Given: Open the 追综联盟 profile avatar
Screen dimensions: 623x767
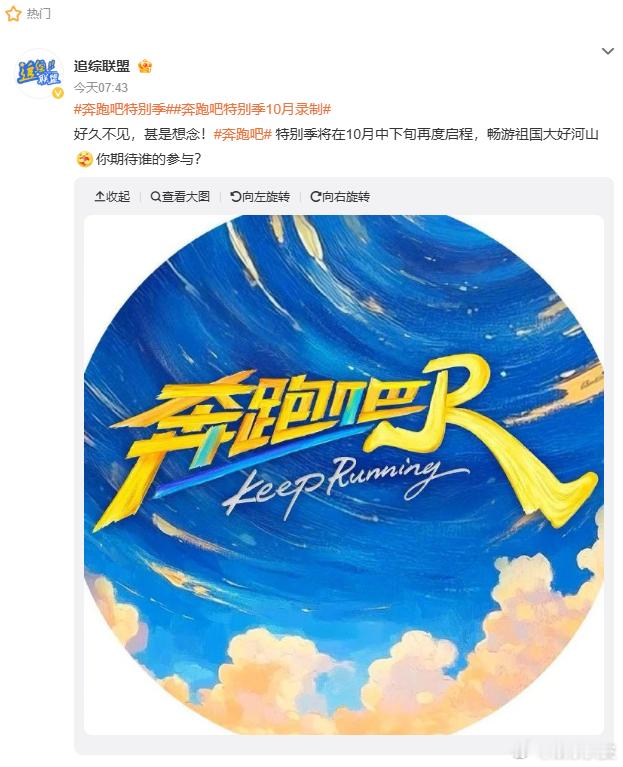Looking at the screenshot, I should [x=39, y=73].
